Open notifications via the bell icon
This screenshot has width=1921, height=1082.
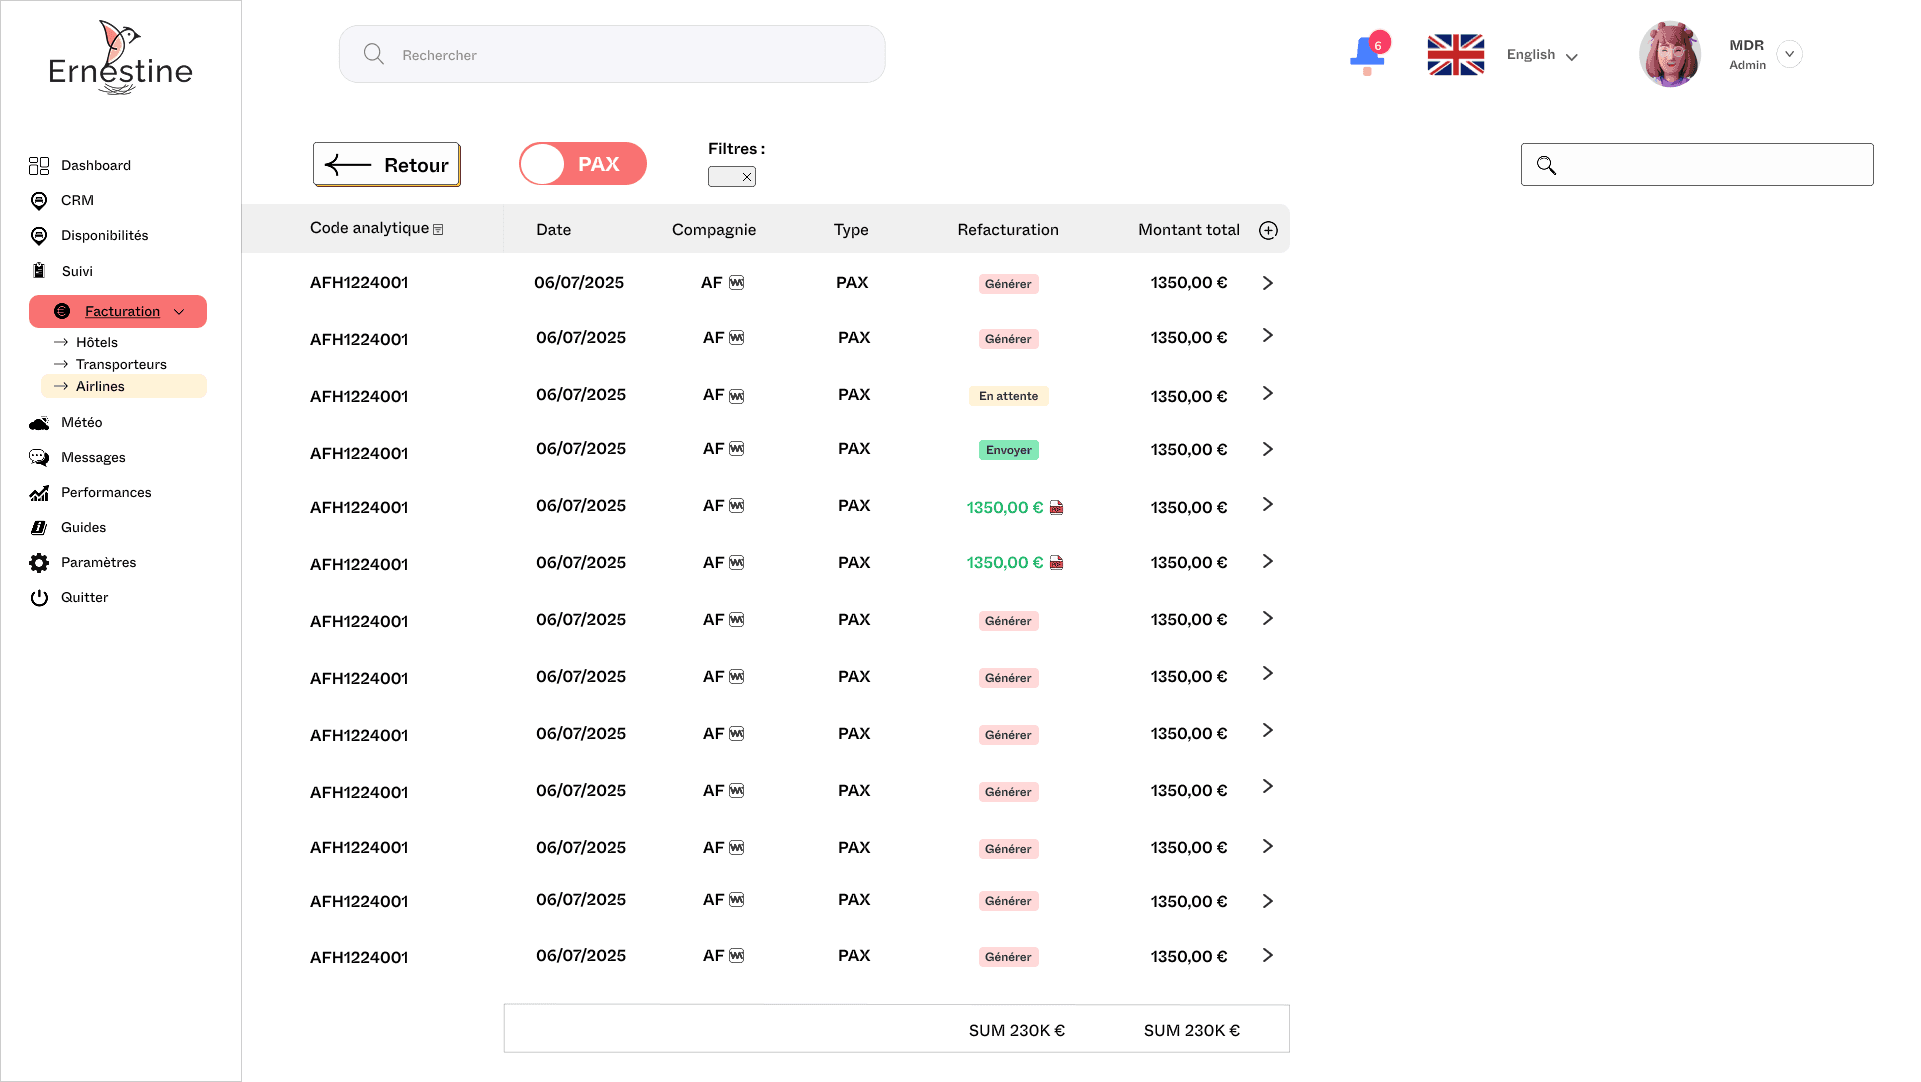[x=1366, y=54]
